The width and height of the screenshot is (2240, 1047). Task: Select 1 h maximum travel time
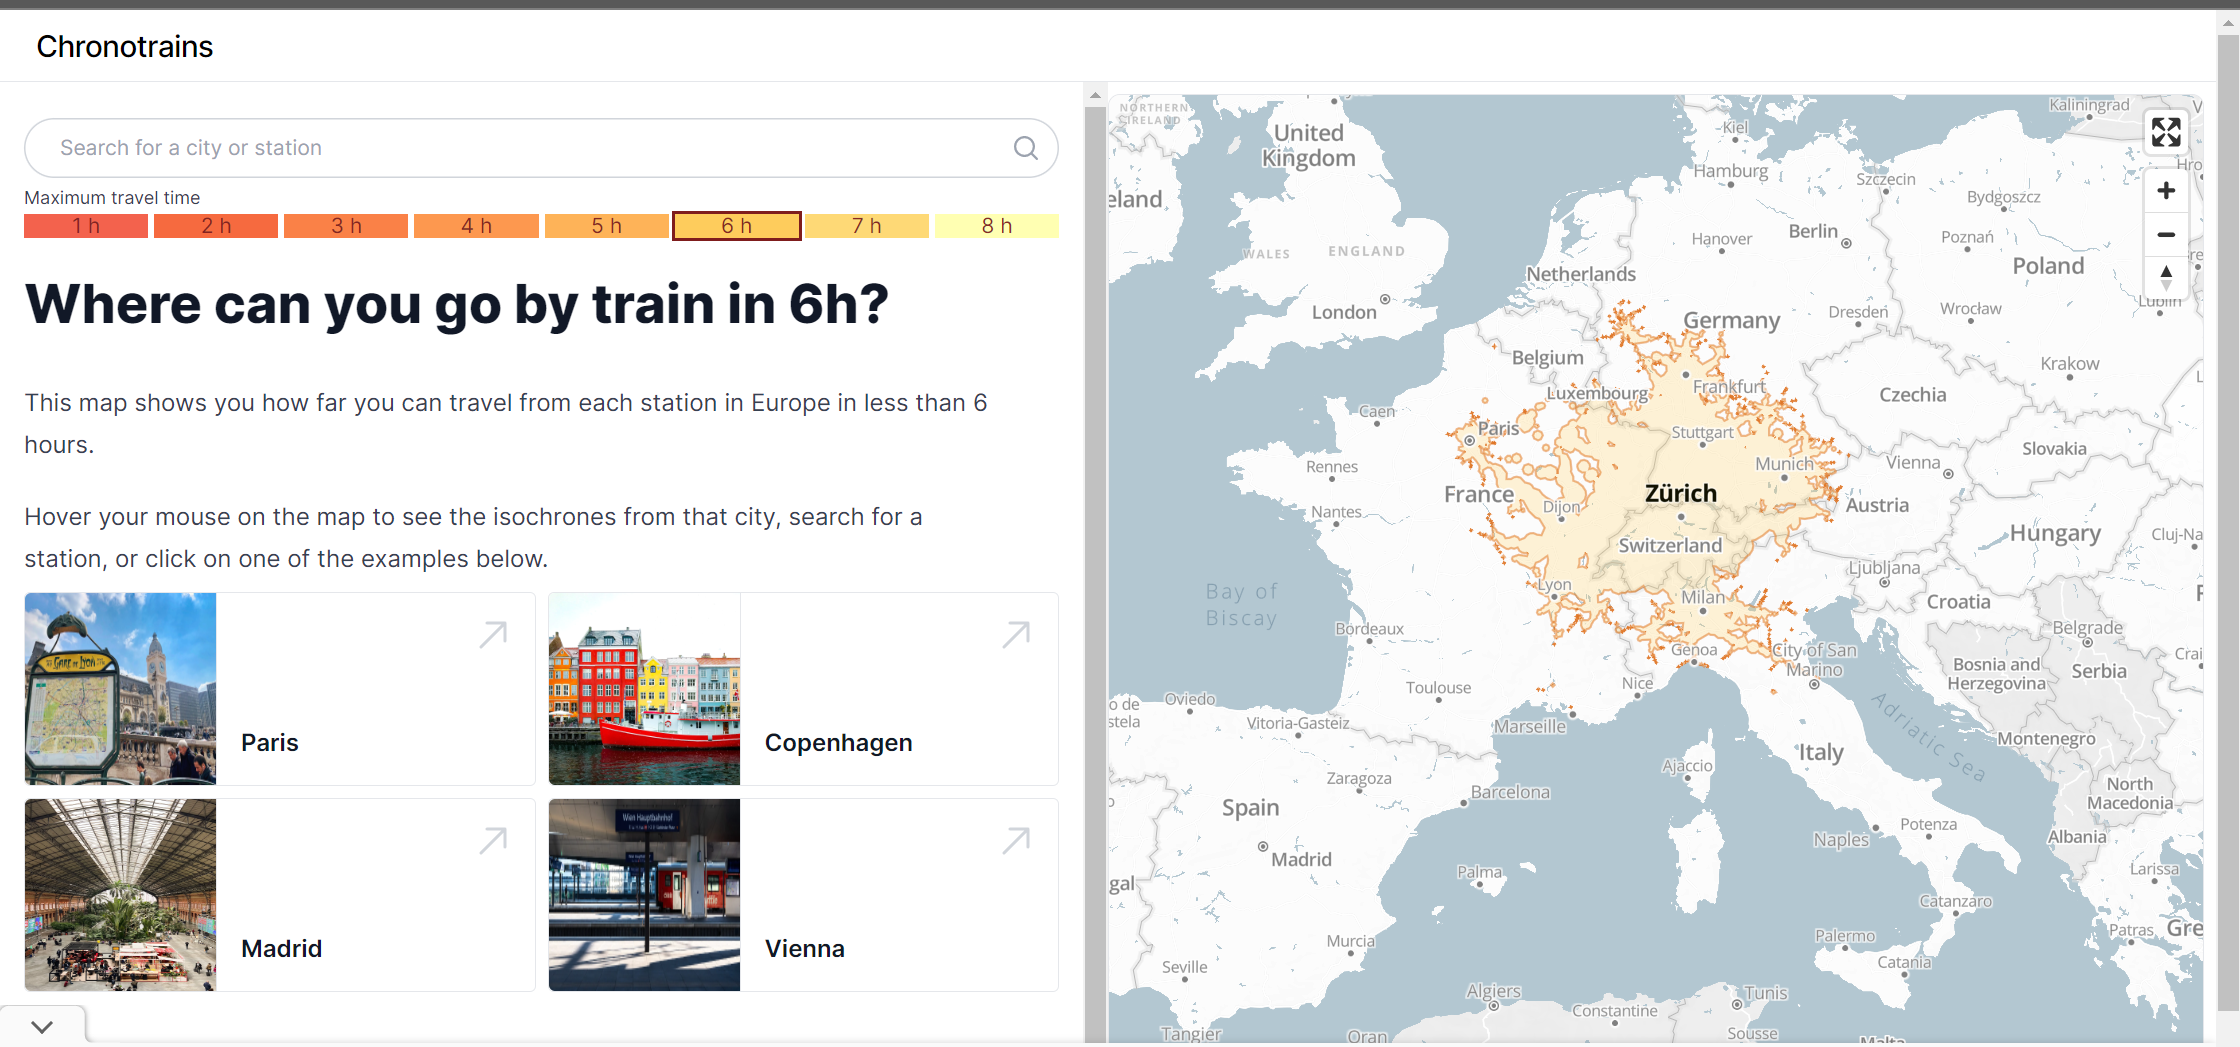point(86,226)
